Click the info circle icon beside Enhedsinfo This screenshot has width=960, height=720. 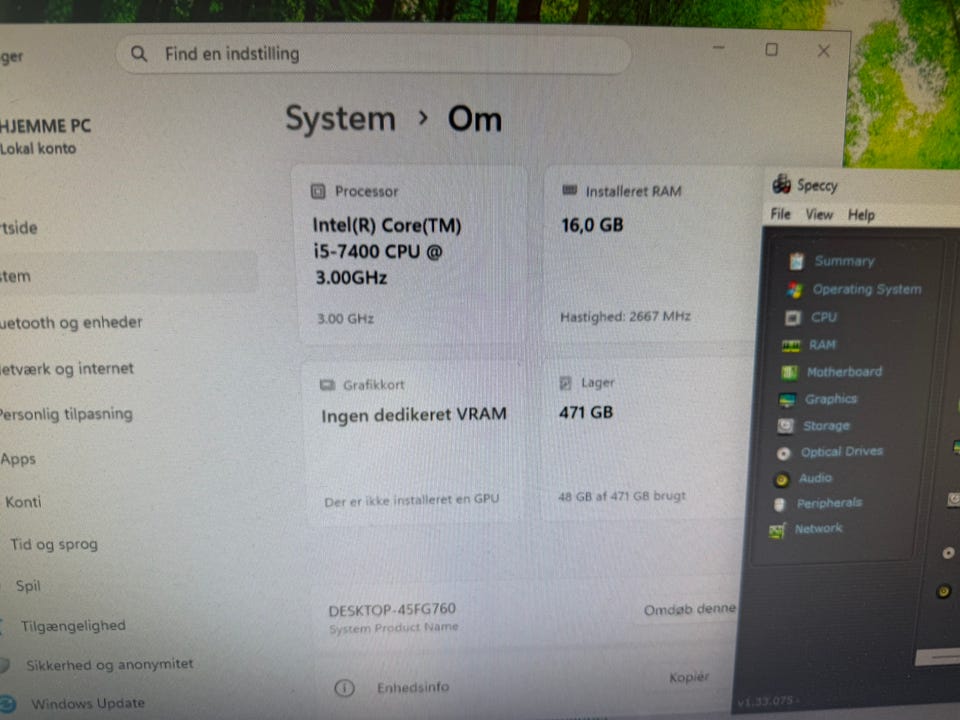344,688
